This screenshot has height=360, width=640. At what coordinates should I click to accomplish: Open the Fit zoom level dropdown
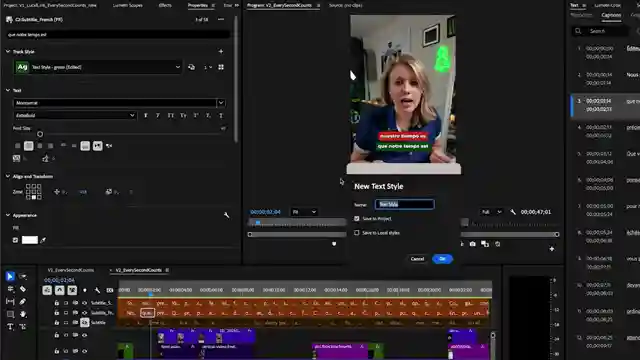pyautogui.click(x=304, y=212)
